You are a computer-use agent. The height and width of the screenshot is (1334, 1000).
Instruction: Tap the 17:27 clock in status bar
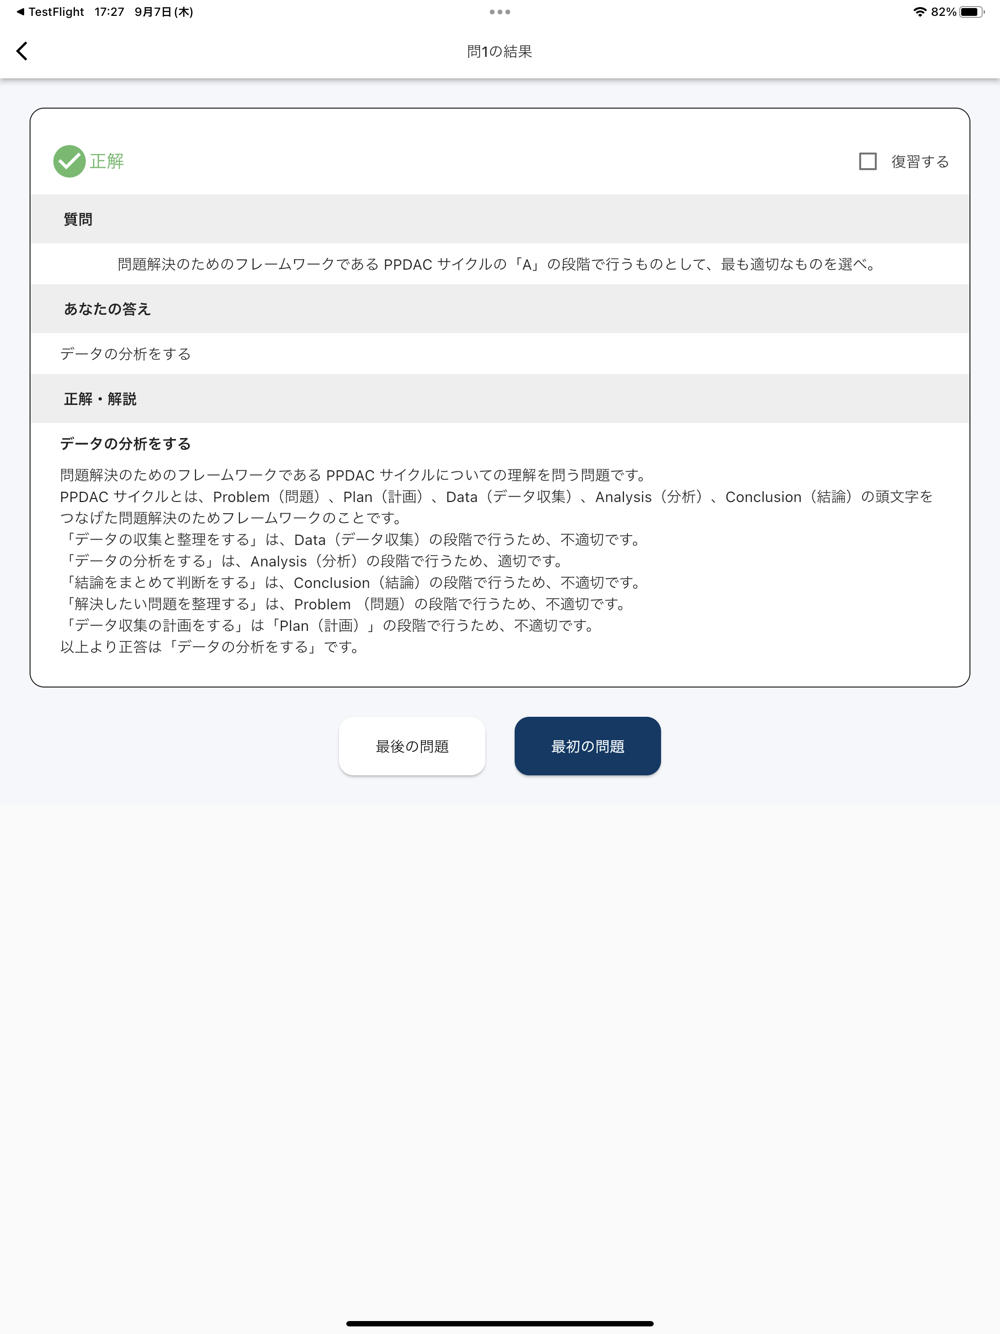tap(109, 12)
